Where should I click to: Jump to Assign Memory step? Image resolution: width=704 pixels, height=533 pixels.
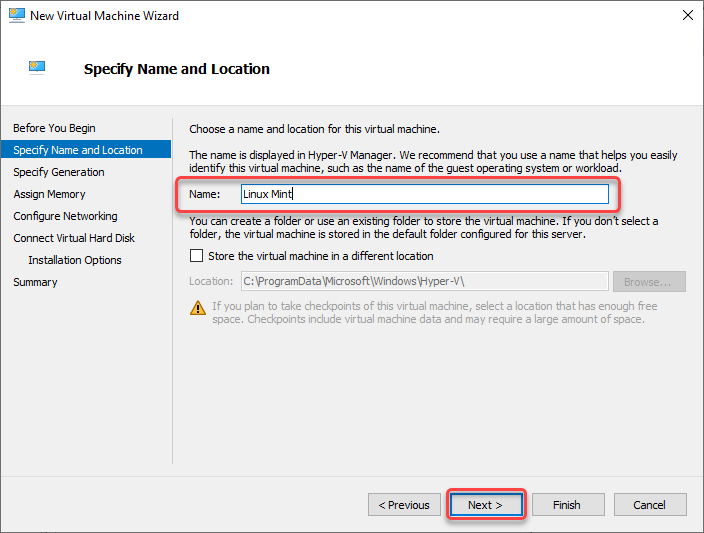coord(49,194)
